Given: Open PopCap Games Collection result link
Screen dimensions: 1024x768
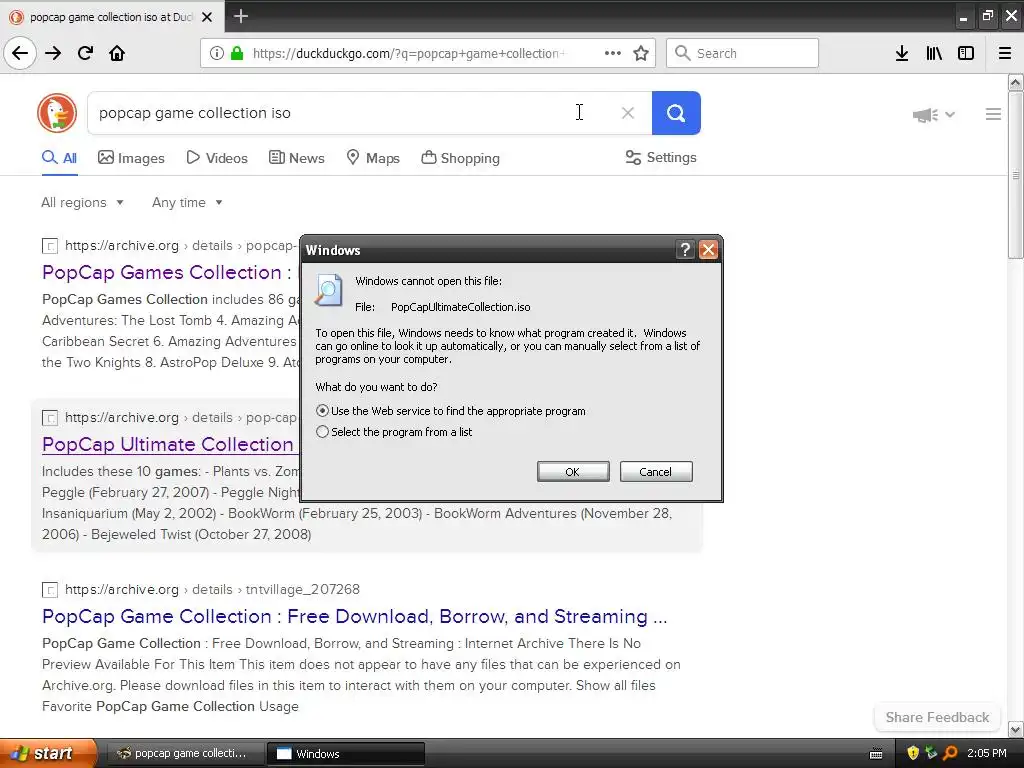Looking at the screenshot, I should [167, 272].
